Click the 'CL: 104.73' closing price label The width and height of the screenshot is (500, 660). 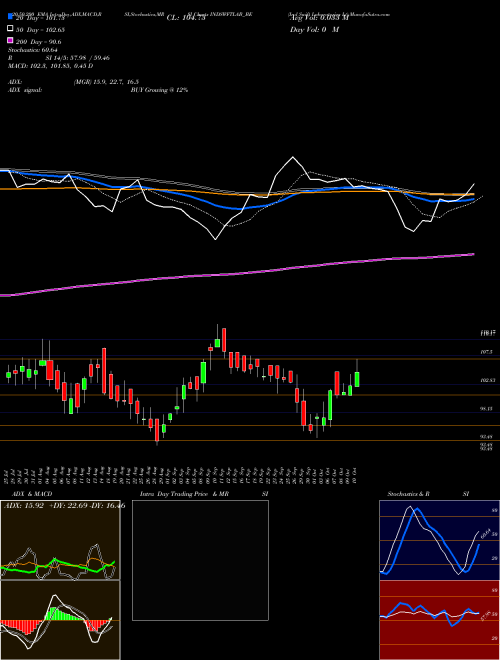tap(186, 18)
